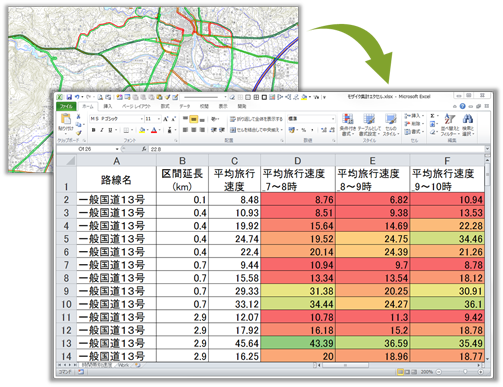This screenshot has height=387, width=503.
Task: Click the Sort and Filter icon
Action: click(x=450, y=119)
